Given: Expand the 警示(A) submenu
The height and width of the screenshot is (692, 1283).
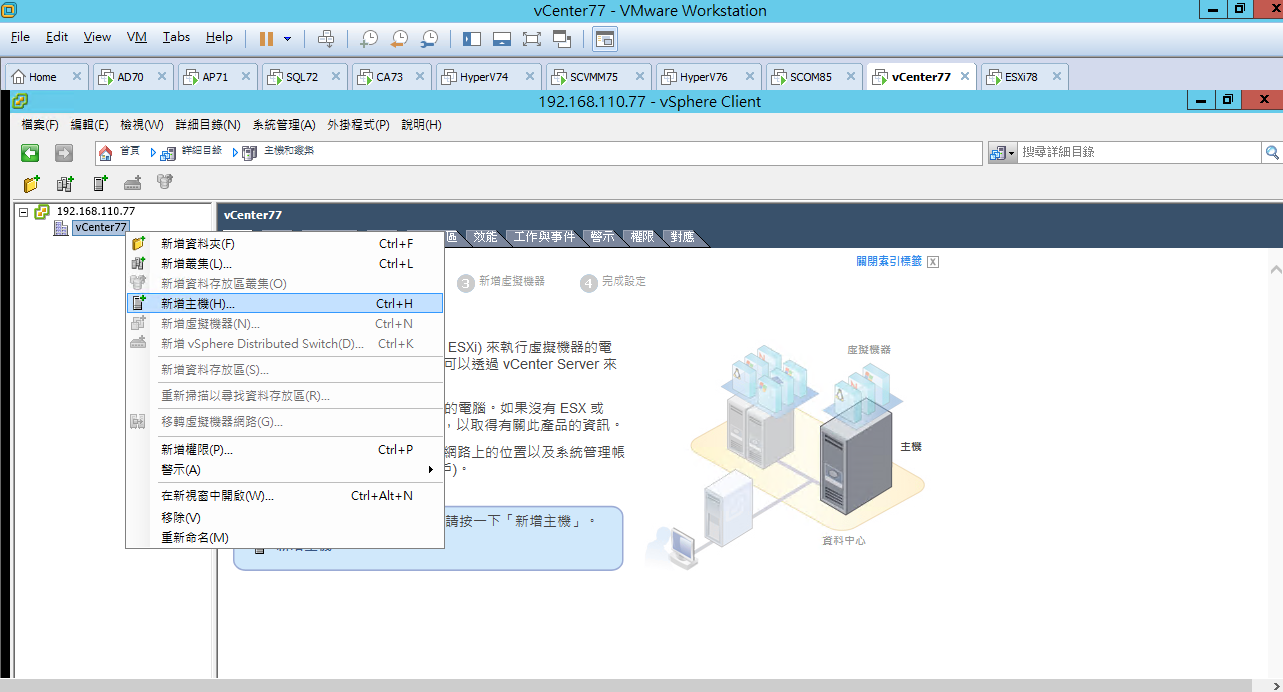Looking at the screenshot, I should (285, 470).
